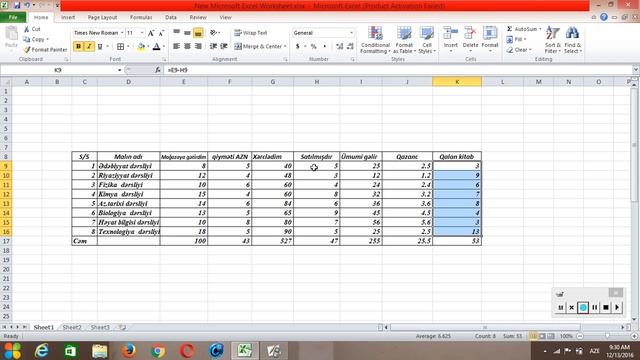Toggle Middle Align vertical alignment
Screen dimensions: 640x360
coord(187,33)
